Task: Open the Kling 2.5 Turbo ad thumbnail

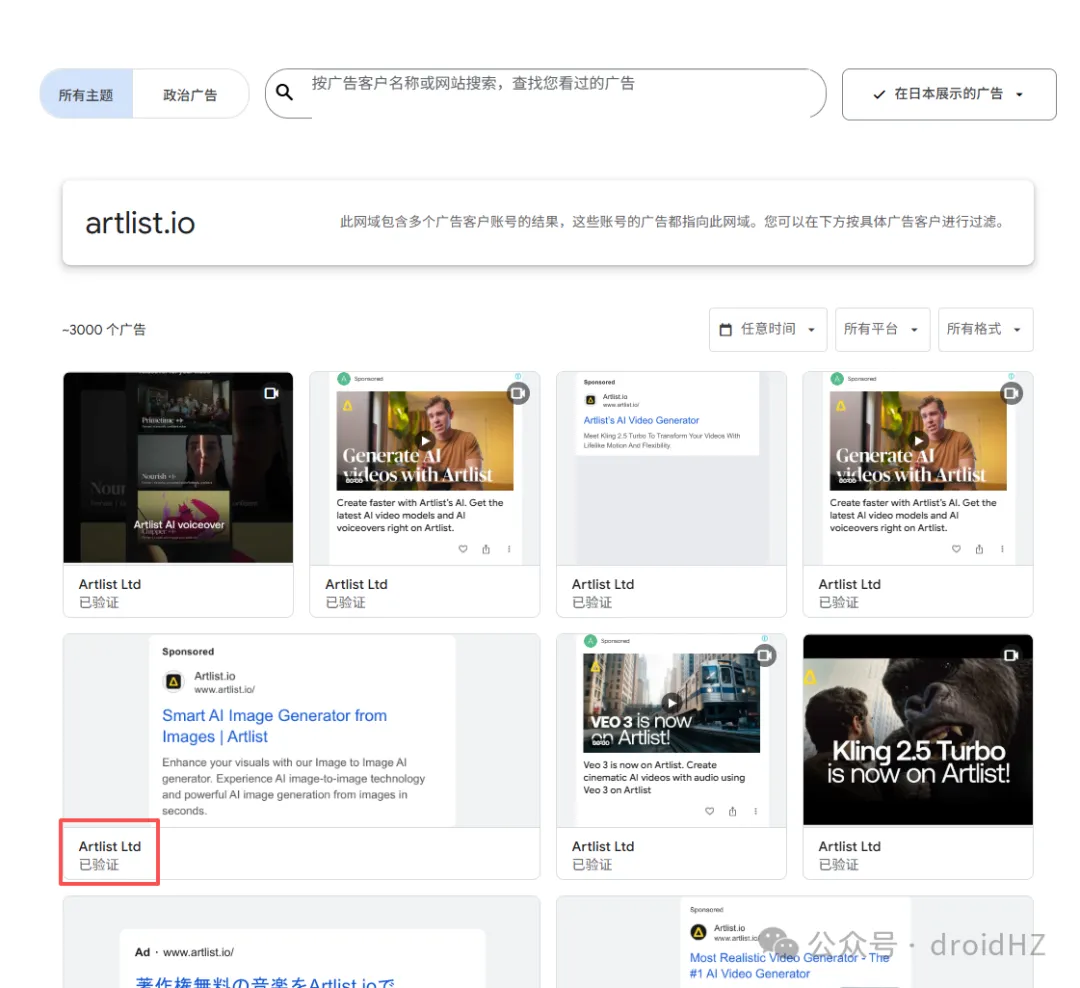Action: coord(917,730)
